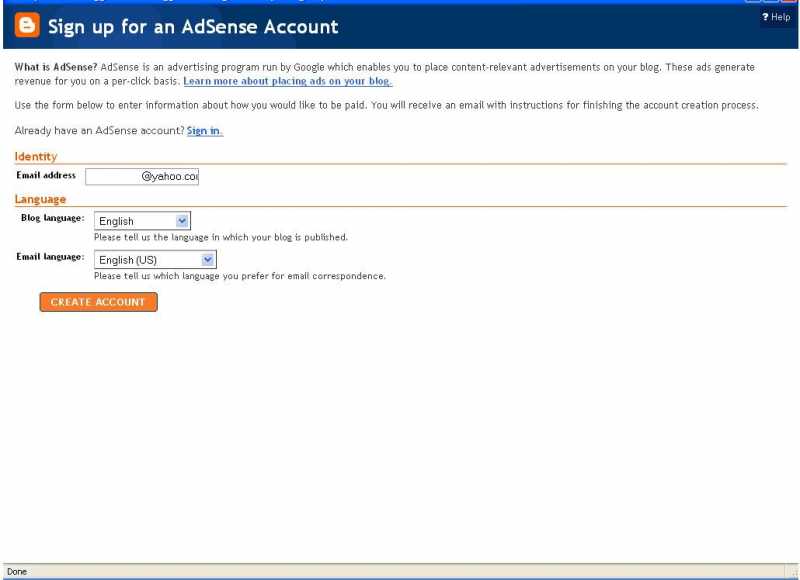This screenshot has height=580, width=800.
Task: Click the Sign up for an AdSense Account title
Action: tap(190, 26)
